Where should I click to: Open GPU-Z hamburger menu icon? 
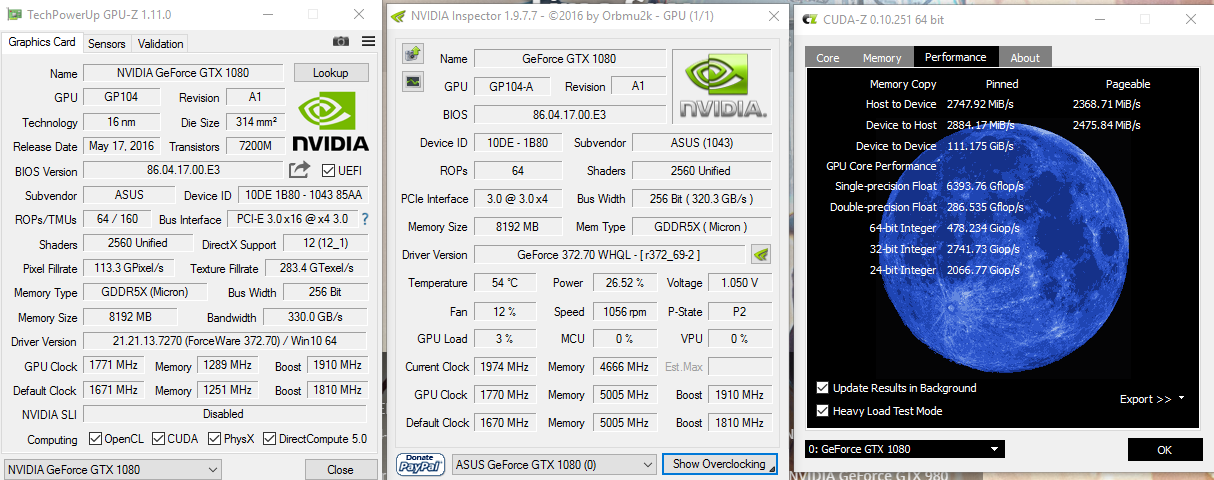[x=368, y=41]
